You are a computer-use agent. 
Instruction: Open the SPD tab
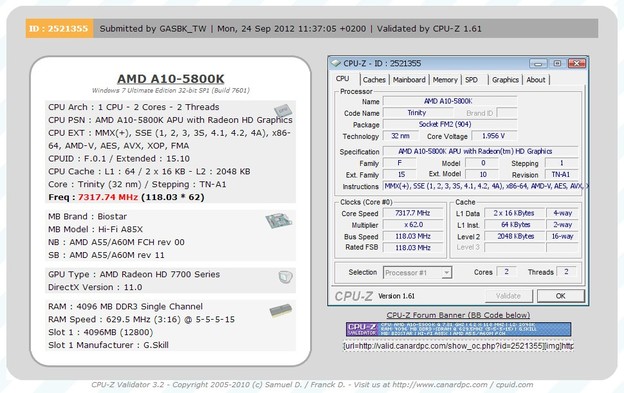point(472,80)
